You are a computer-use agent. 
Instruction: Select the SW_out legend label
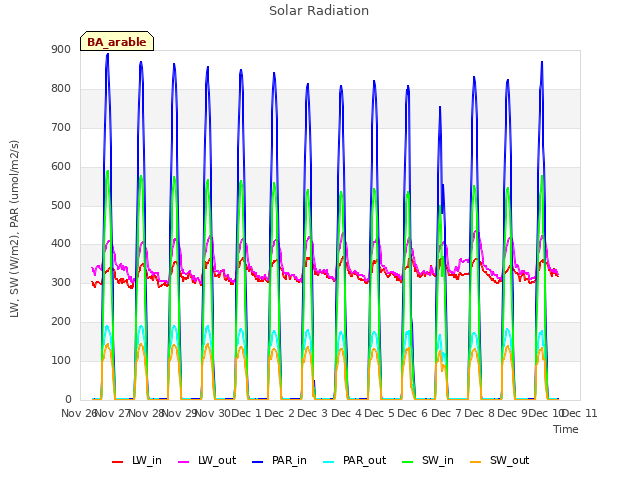(509, 461)
